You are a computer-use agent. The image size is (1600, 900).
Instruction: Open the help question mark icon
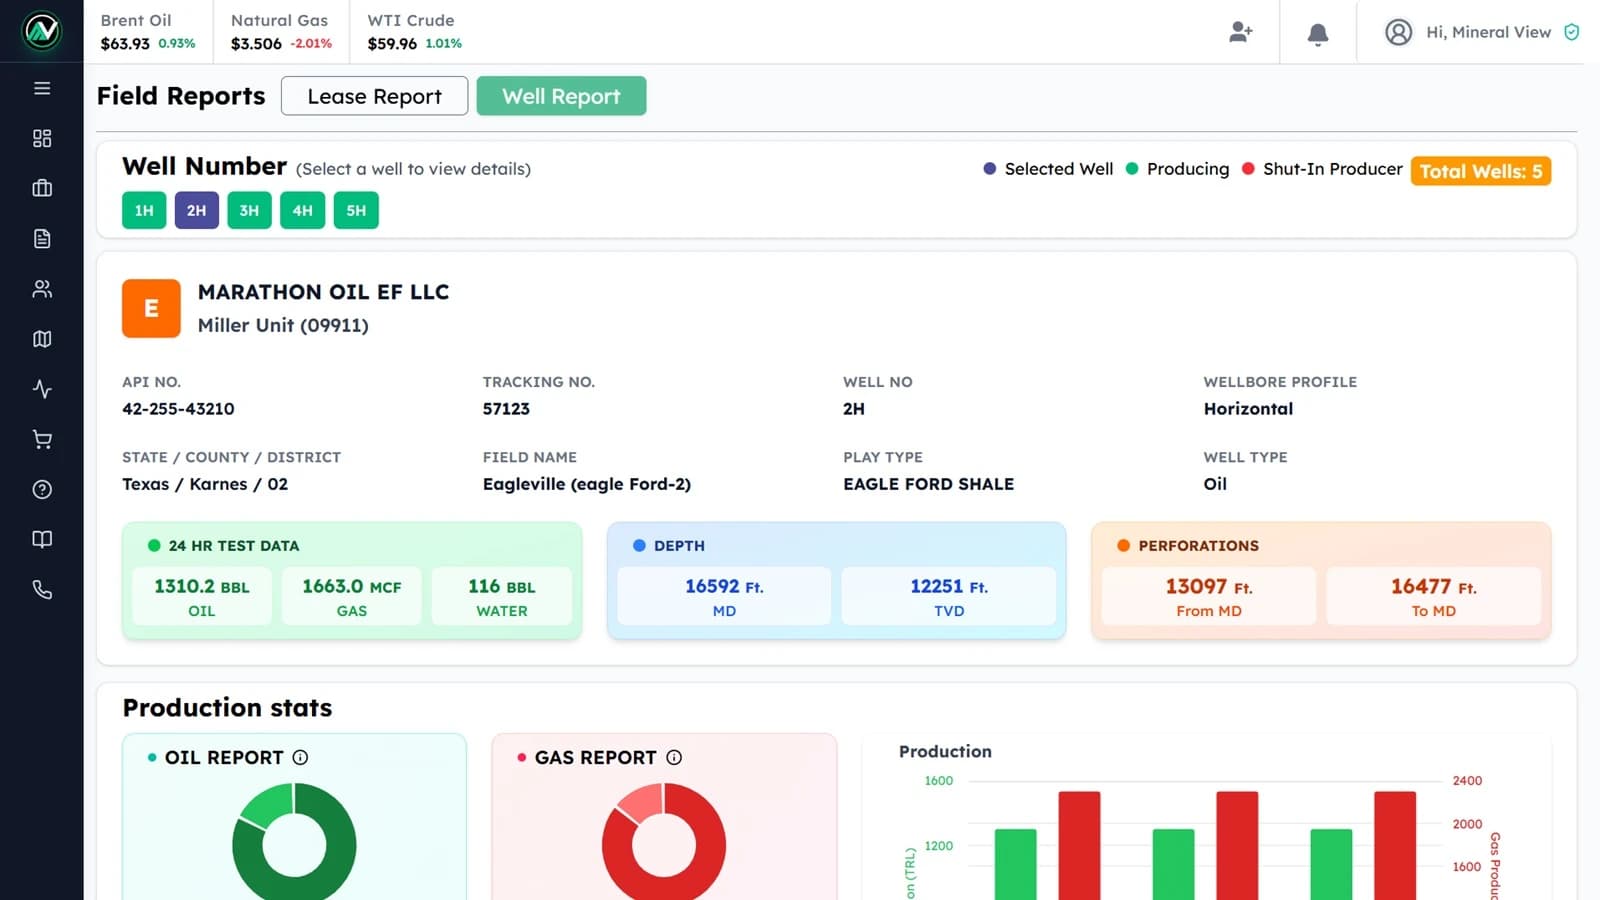(42, 489)
